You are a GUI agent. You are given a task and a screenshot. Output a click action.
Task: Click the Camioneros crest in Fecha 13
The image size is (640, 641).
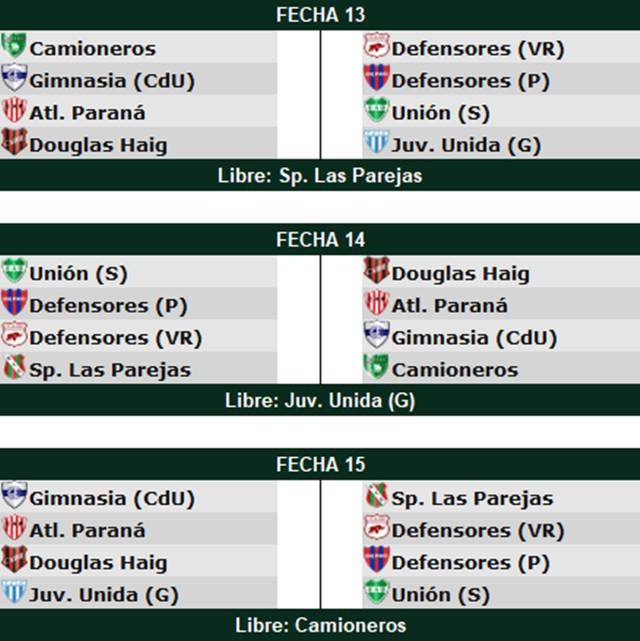(14, 47)
